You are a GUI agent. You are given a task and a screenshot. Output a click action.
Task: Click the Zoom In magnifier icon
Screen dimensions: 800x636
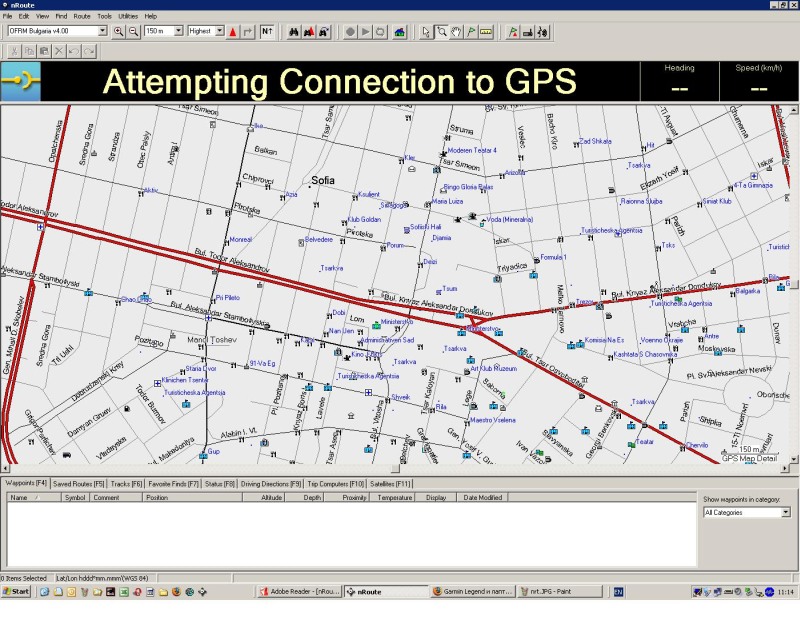(118, 32)
